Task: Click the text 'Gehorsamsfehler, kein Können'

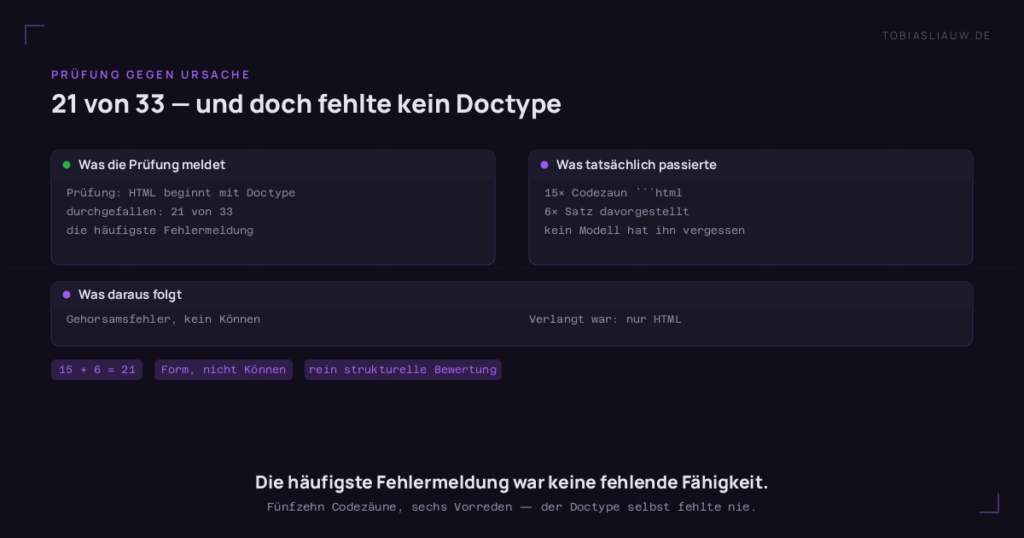Action: (x=163, y=319)
